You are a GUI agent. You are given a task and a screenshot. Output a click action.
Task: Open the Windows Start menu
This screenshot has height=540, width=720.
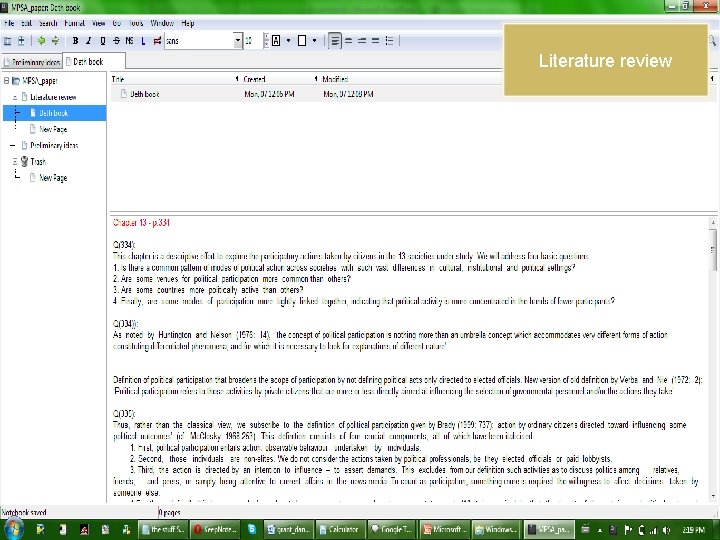click(12, 529)
